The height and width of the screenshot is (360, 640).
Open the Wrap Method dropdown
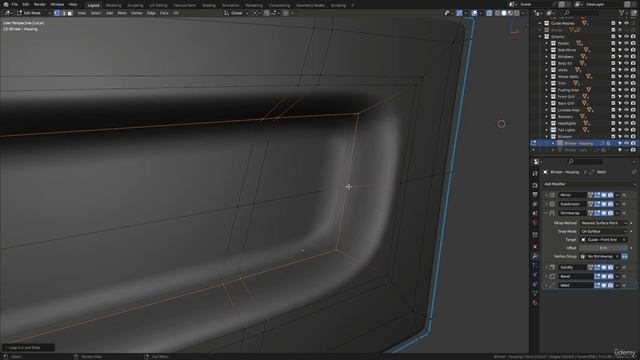(x=604, y=223)
